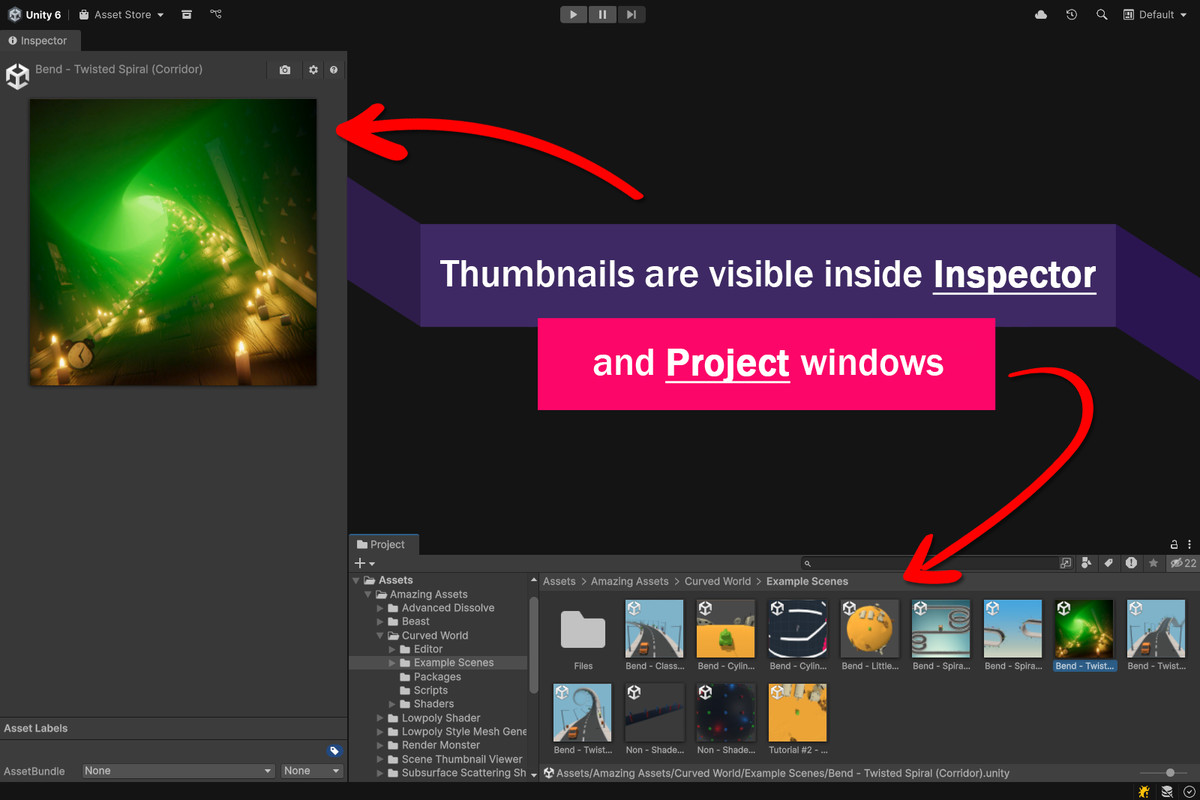Image resolution: width=1200 pixels, height=800 pixels.
Task: Select Scene Thumbnail Viewer folder
Action: pos(461,759)
